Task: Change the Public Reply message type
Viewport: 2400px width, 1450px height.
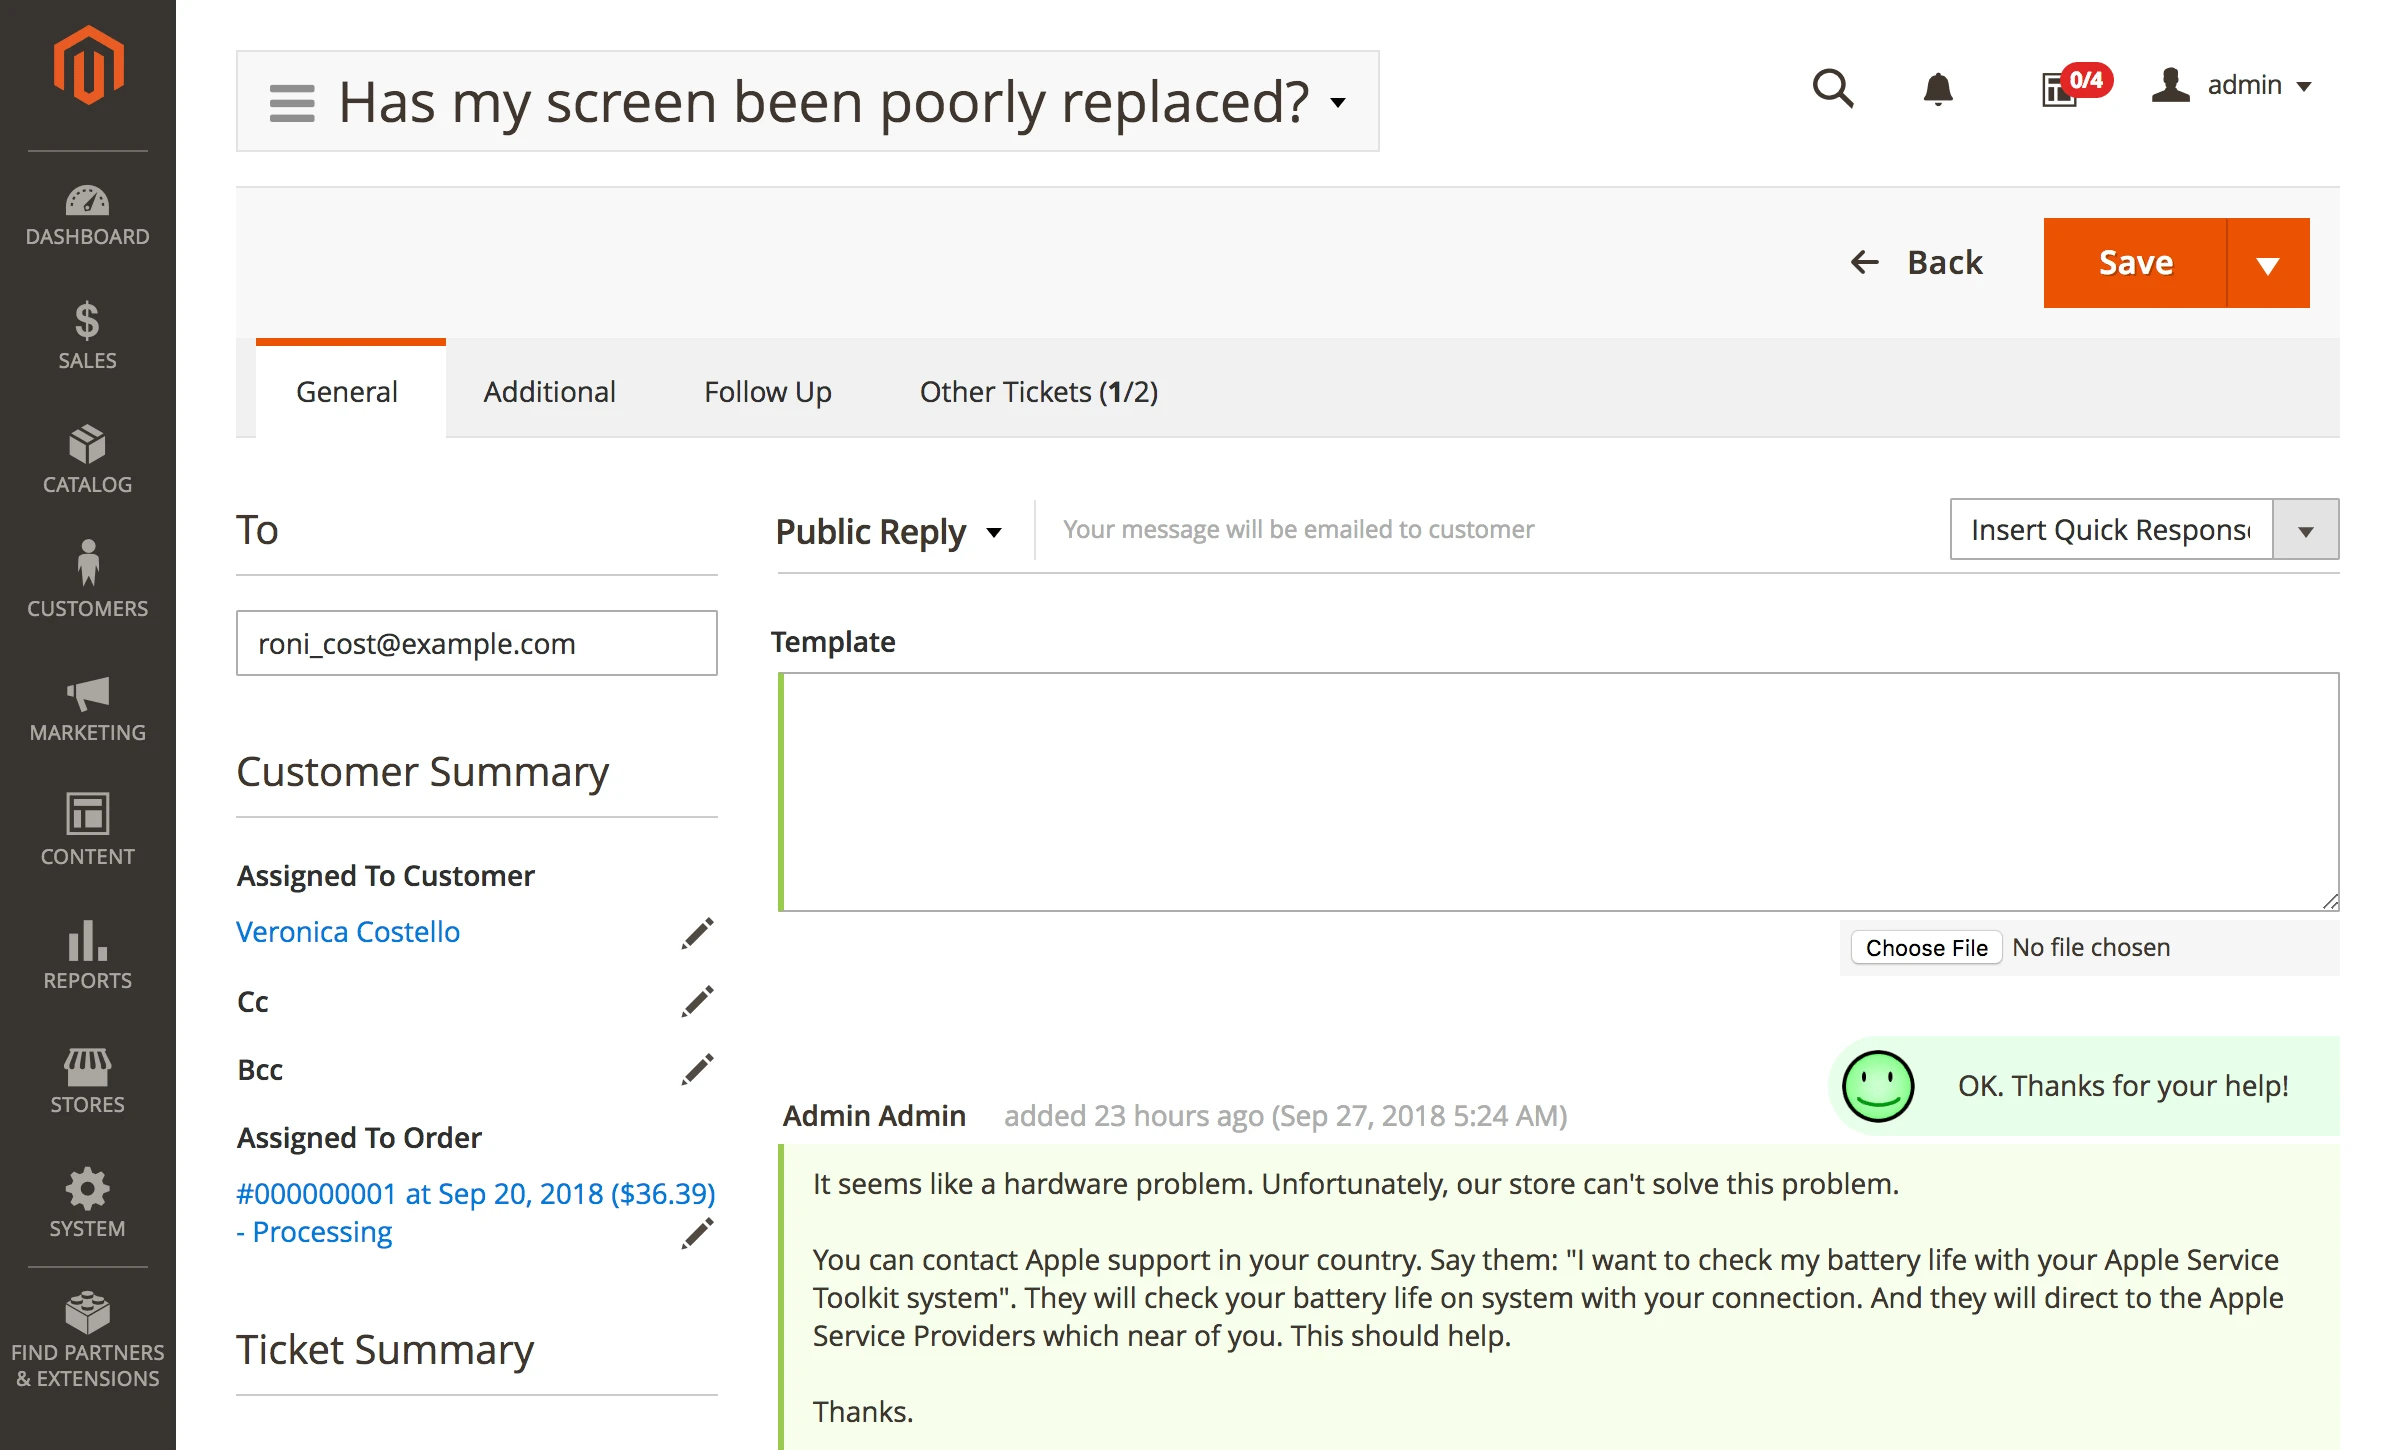Action: pyautogui.click(x=887, y=531)
